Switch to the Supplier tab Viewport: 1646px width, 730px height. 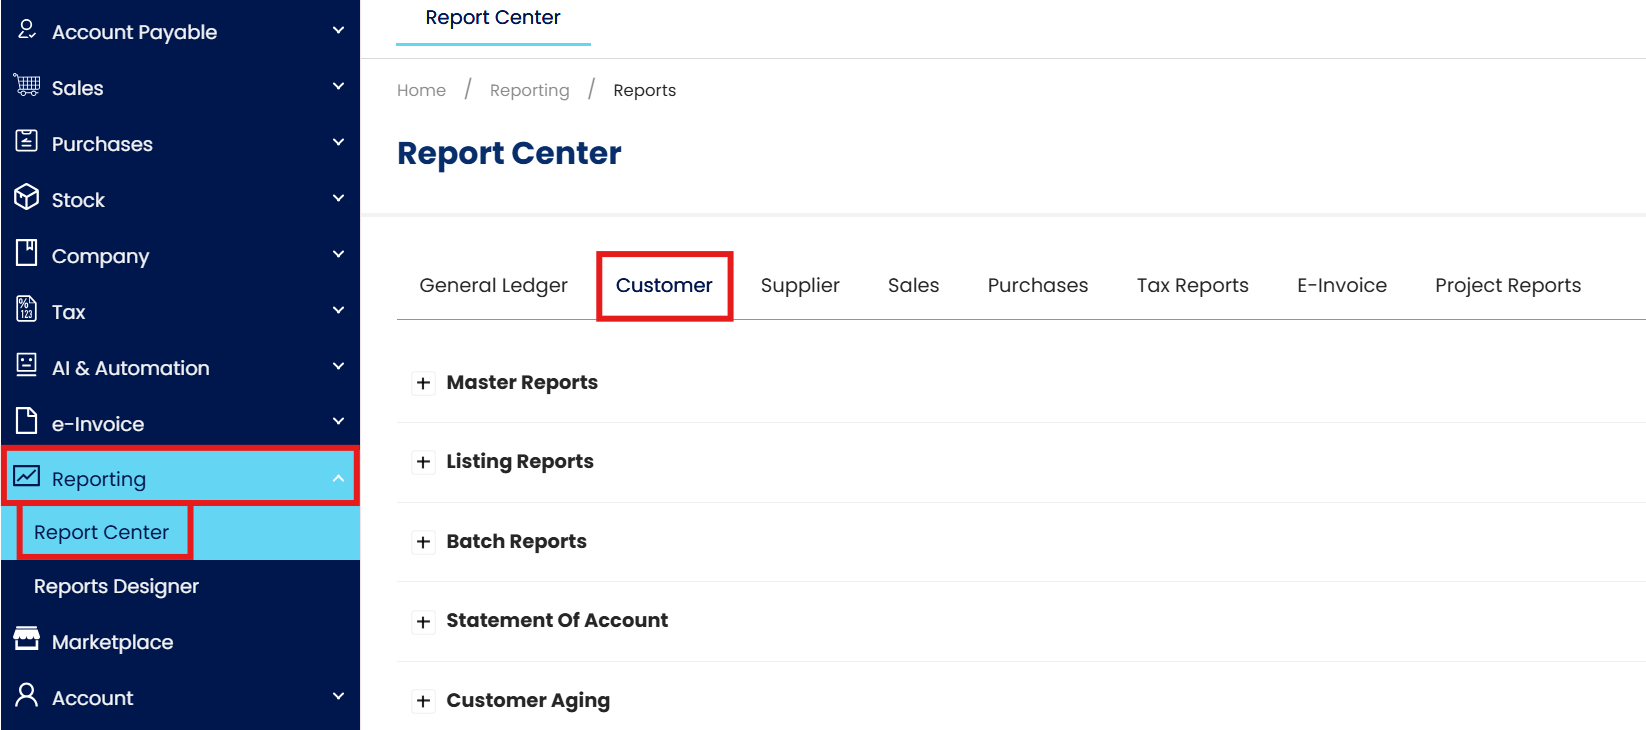pyautogui.click(x=800, y=286)
